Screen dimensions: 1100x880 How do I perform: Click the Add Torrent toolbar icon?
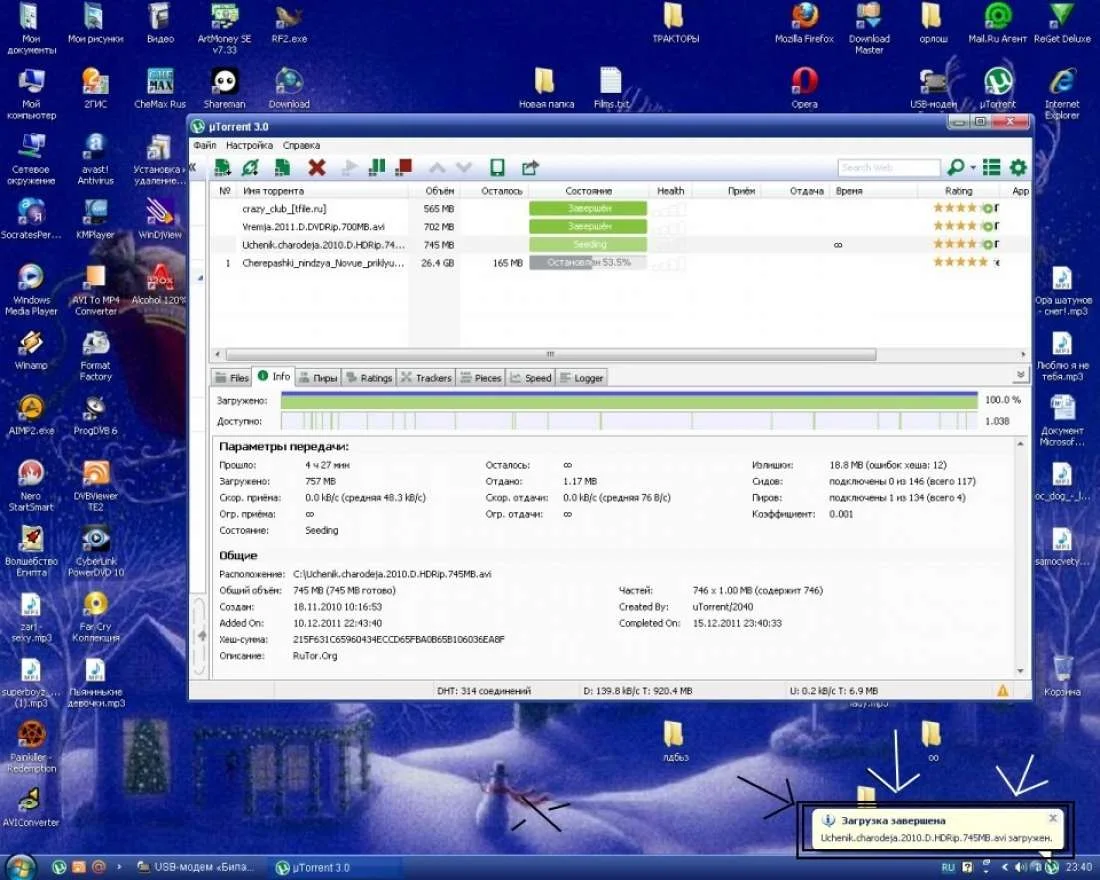[x=223, y=168]
